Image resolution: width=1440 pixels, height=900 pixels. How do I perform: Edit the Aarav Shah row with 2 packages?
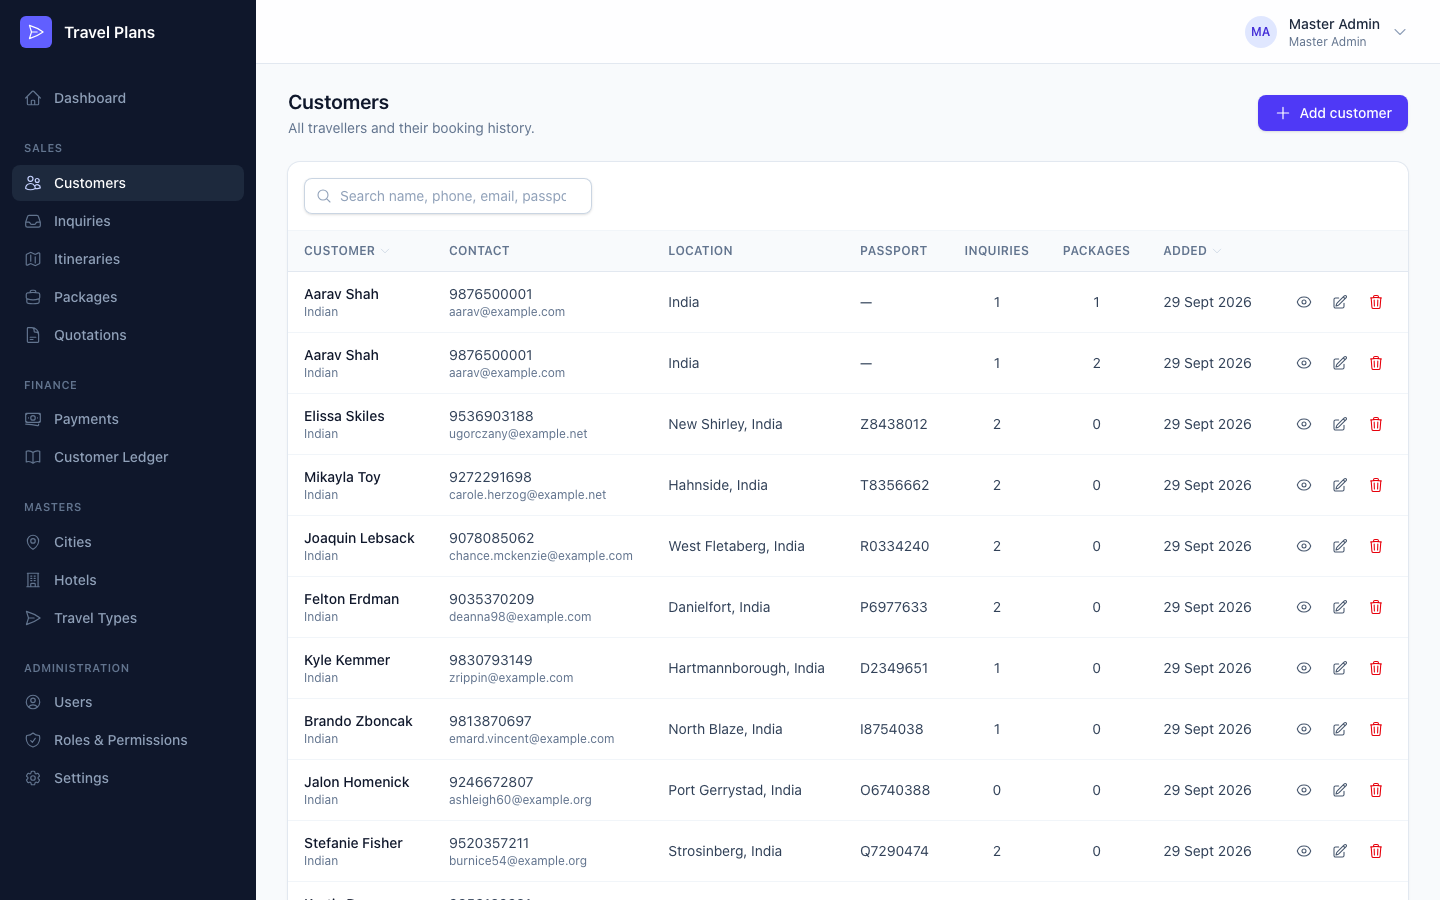(x=1340, y=363)
